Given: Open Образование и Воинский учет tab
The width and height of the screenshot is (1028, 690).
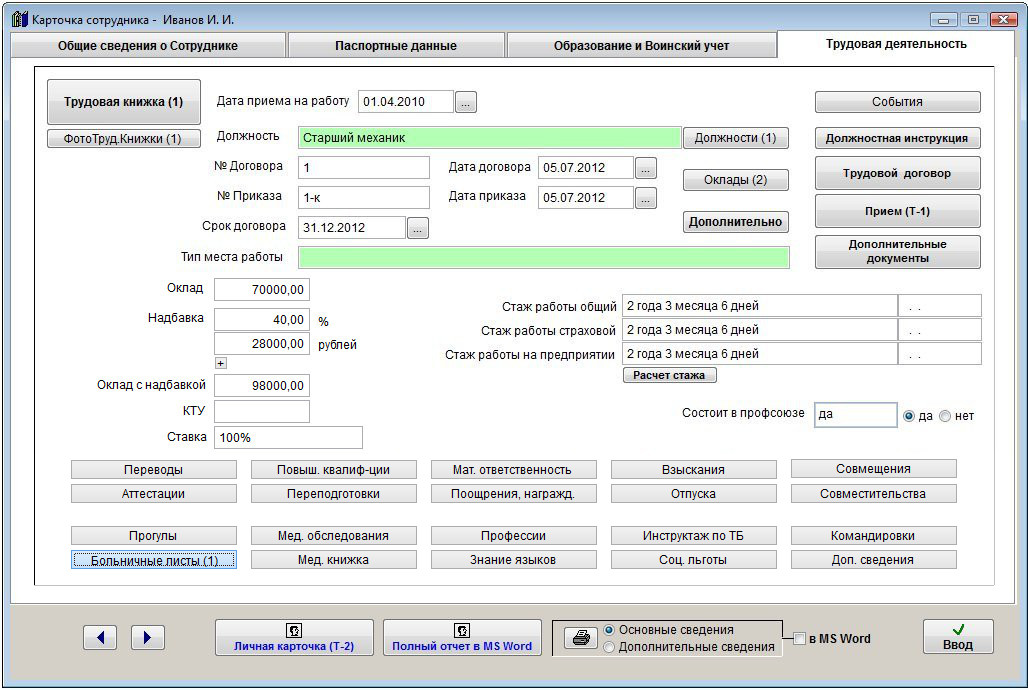Looking at the screenshot, I should pyautogui.click(x=641, y=46).
